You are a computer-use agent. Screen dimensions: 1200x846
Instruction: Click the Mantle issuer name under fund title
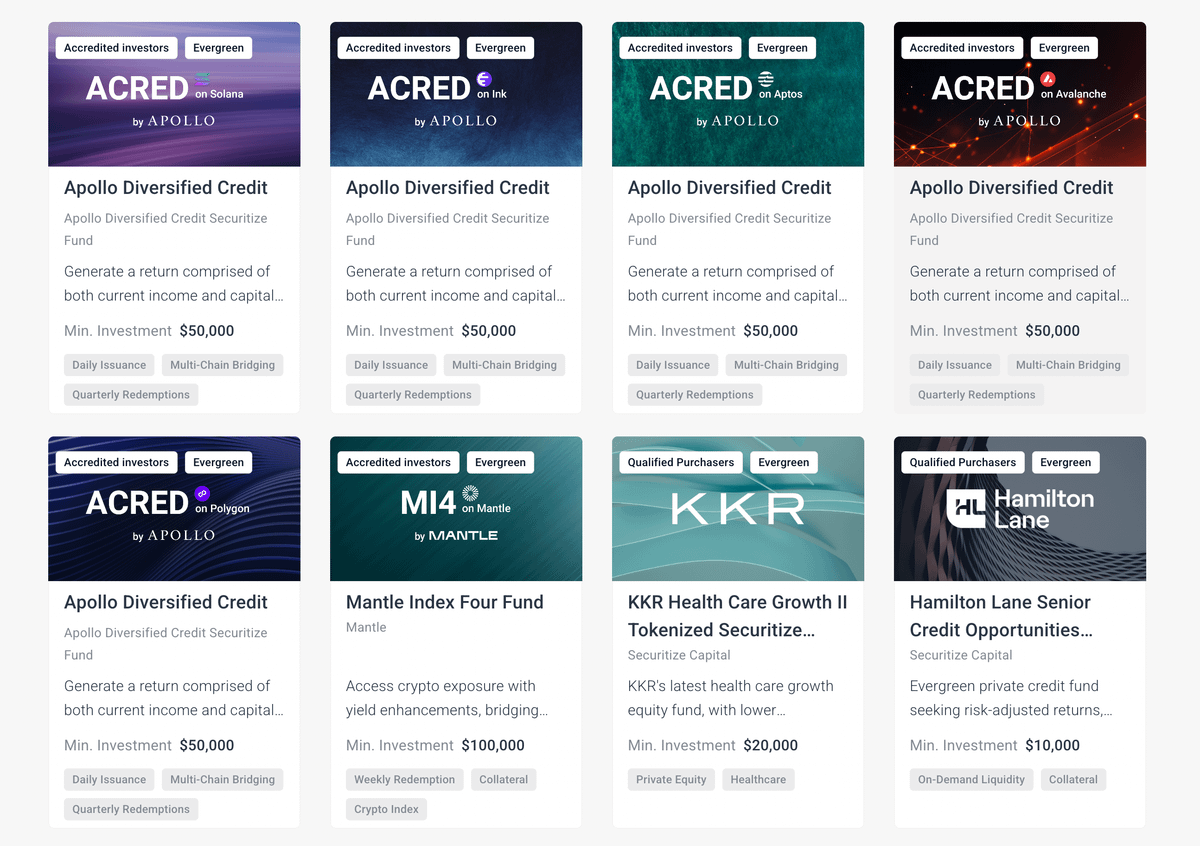366,627
